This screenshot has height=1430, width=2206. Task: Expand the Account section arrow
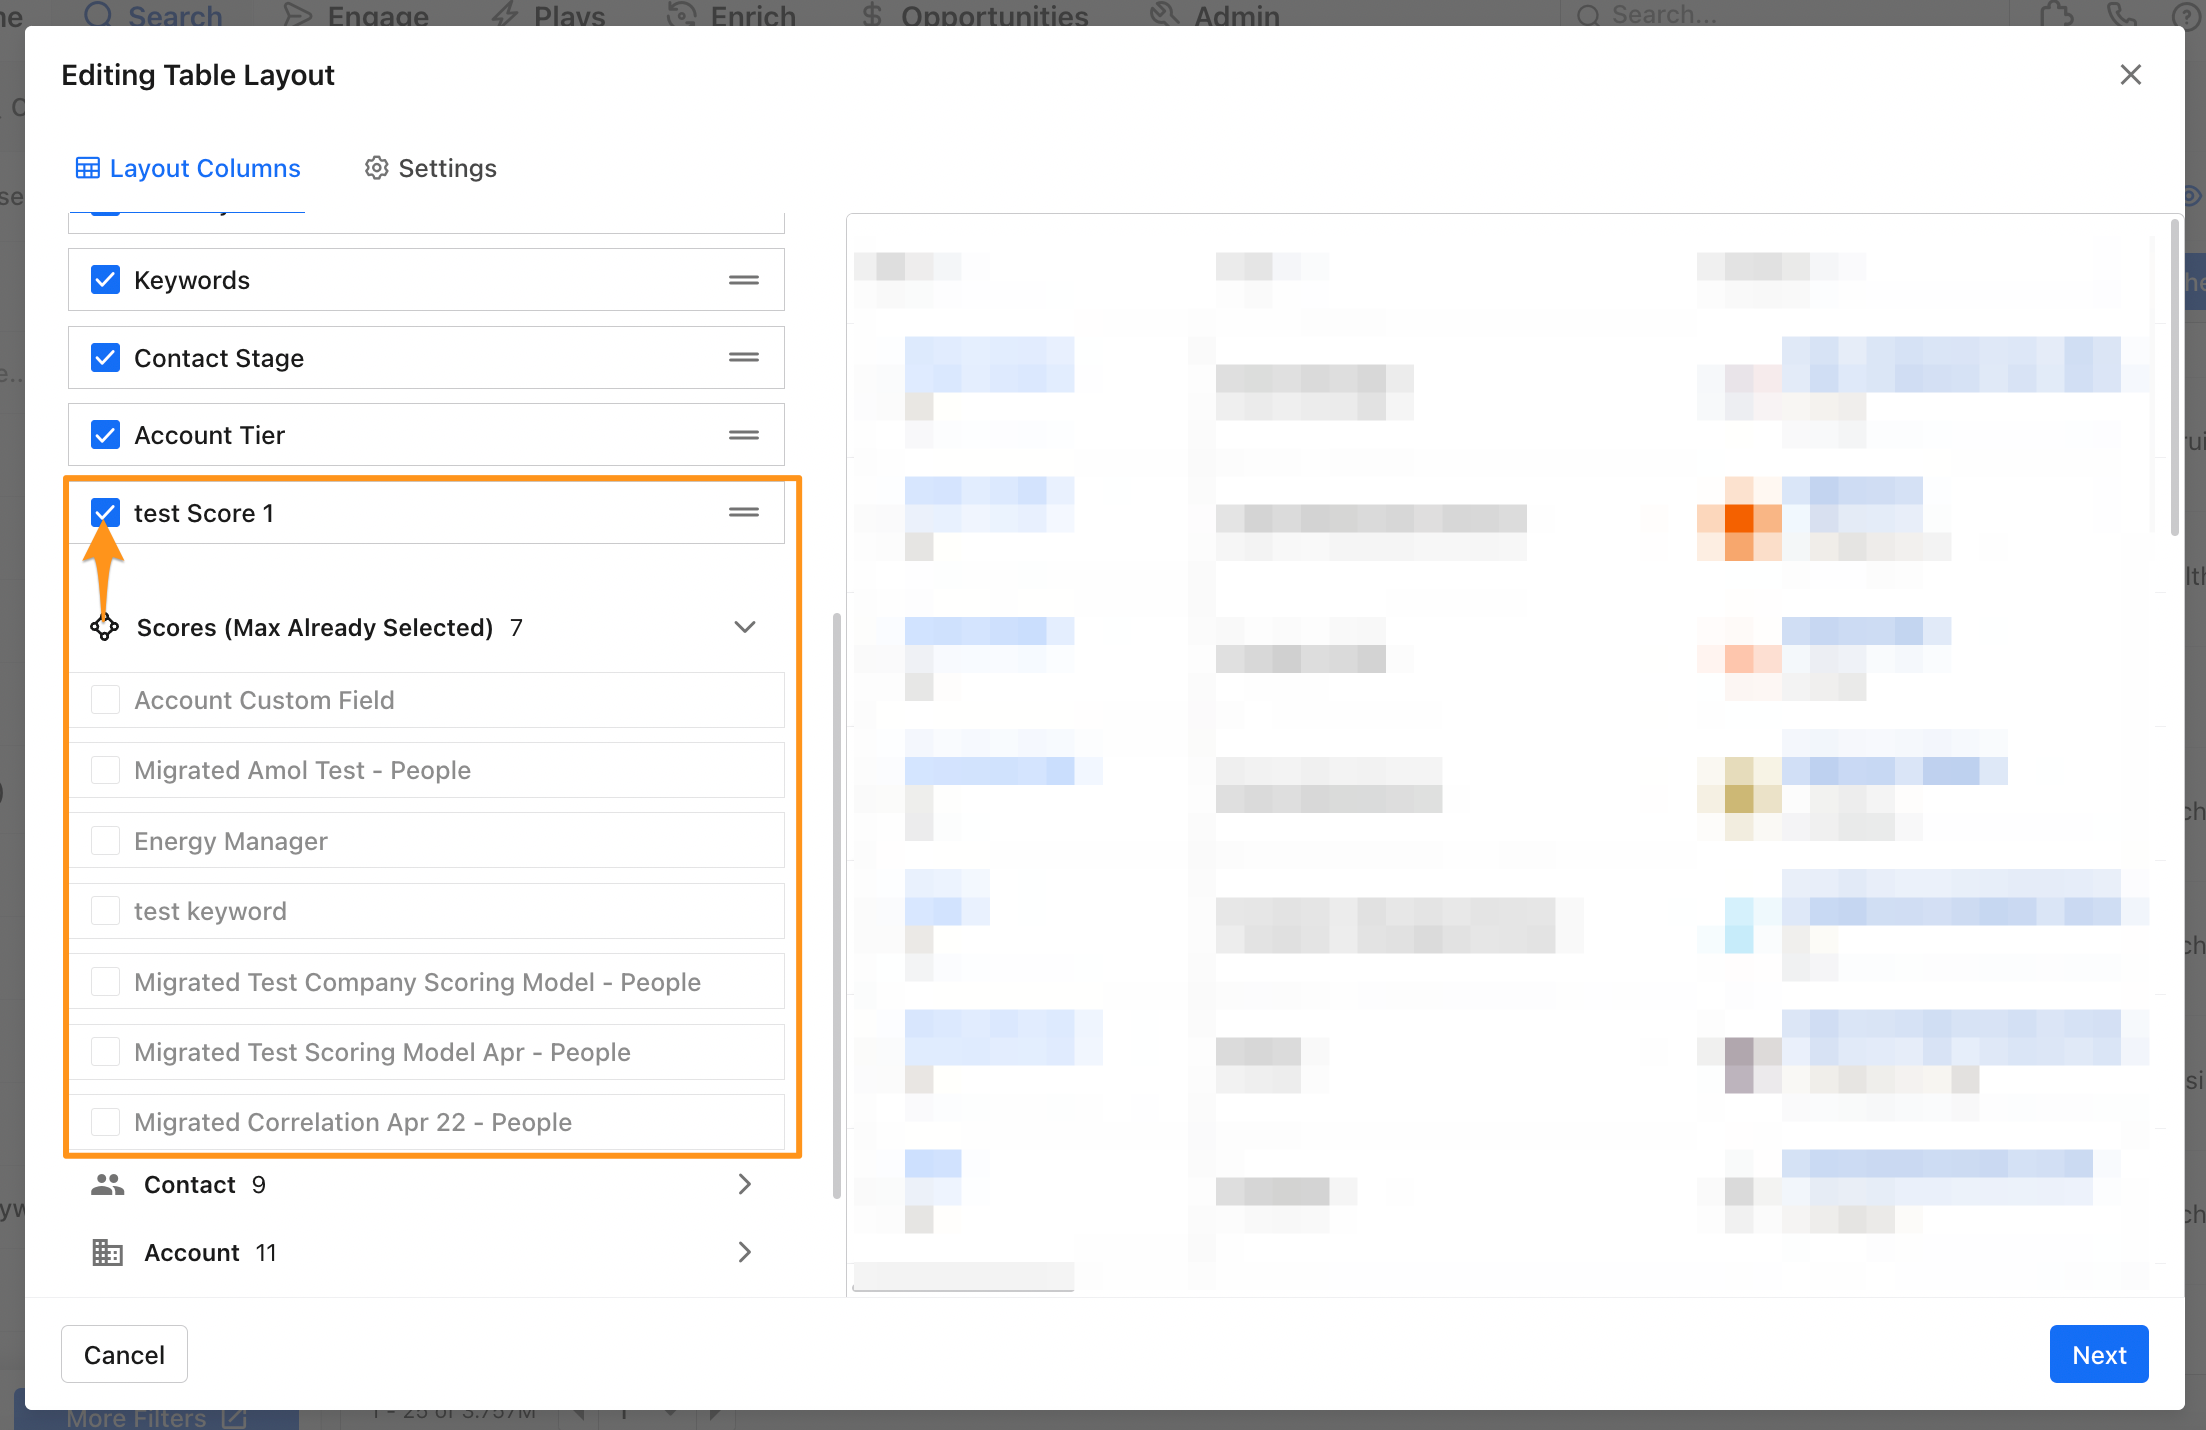coord(744,1253)
